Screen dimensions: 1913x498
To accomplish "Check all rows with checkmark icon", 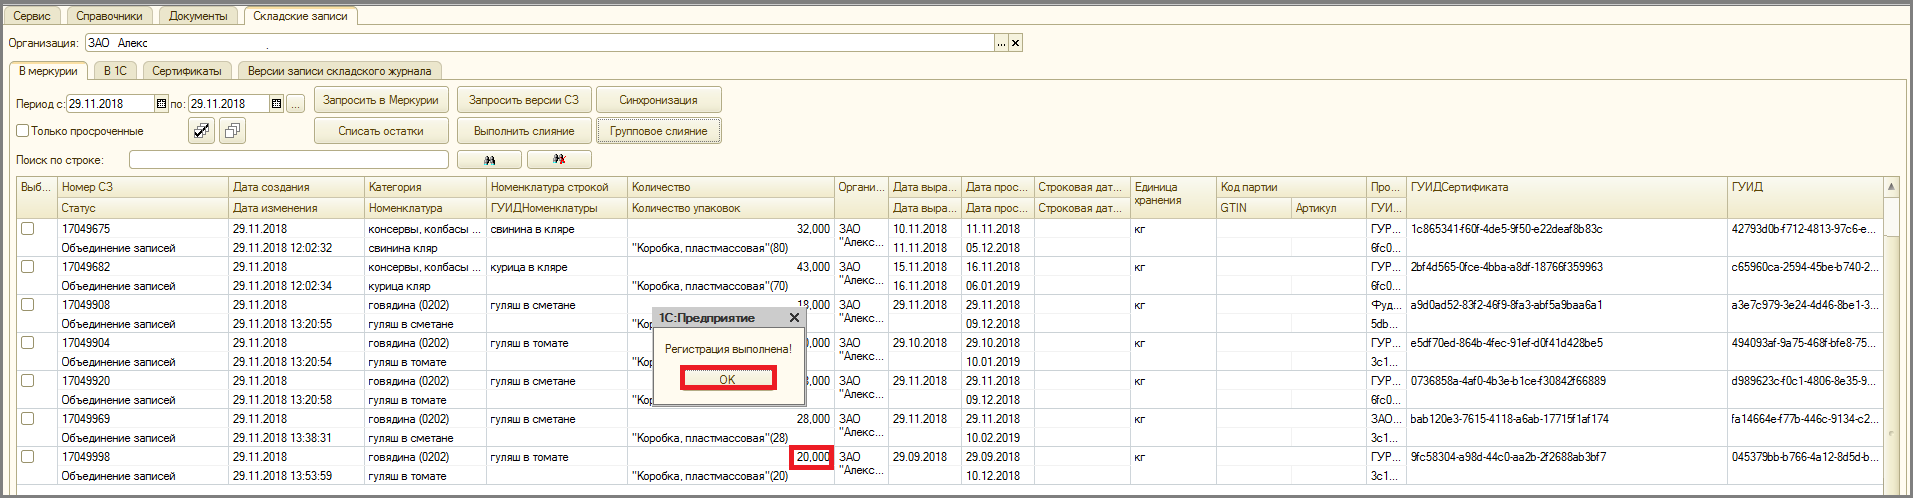I will coord(201,131).
